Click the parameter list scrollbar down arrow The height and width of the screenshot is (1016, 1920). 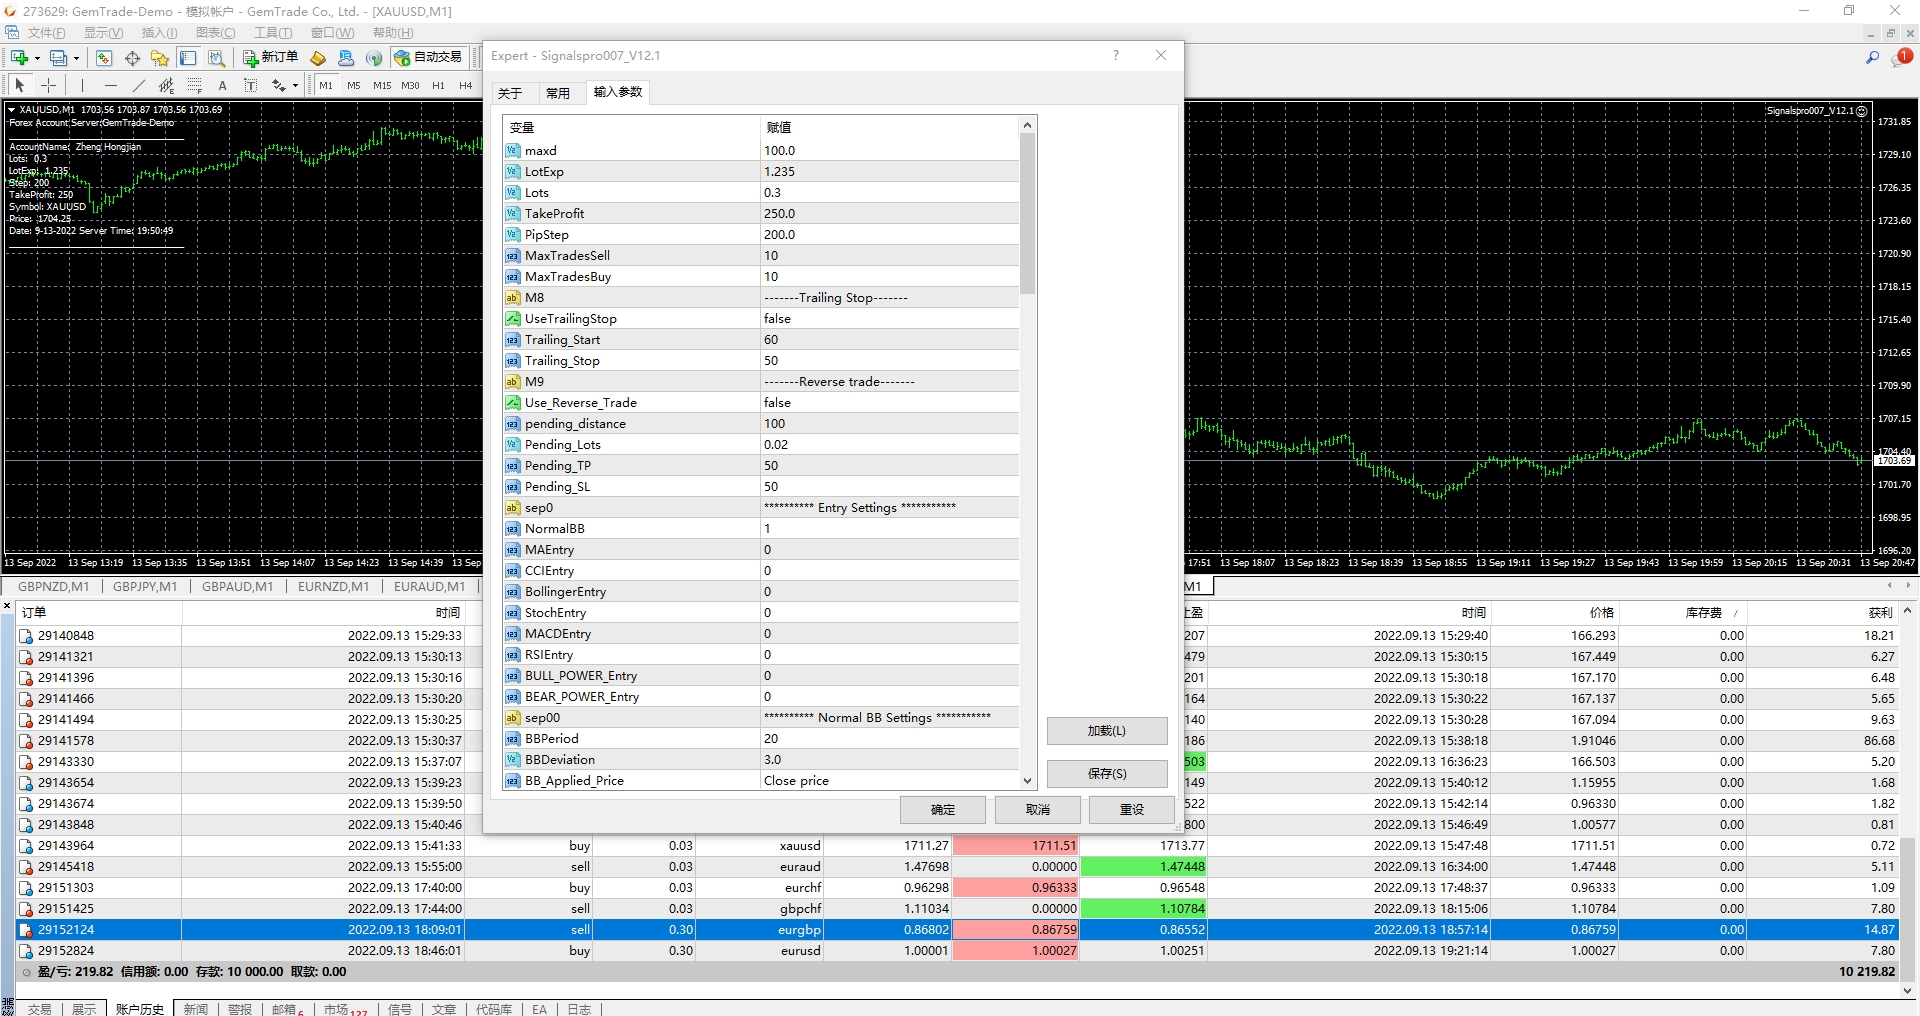[x=1027, y=781]
